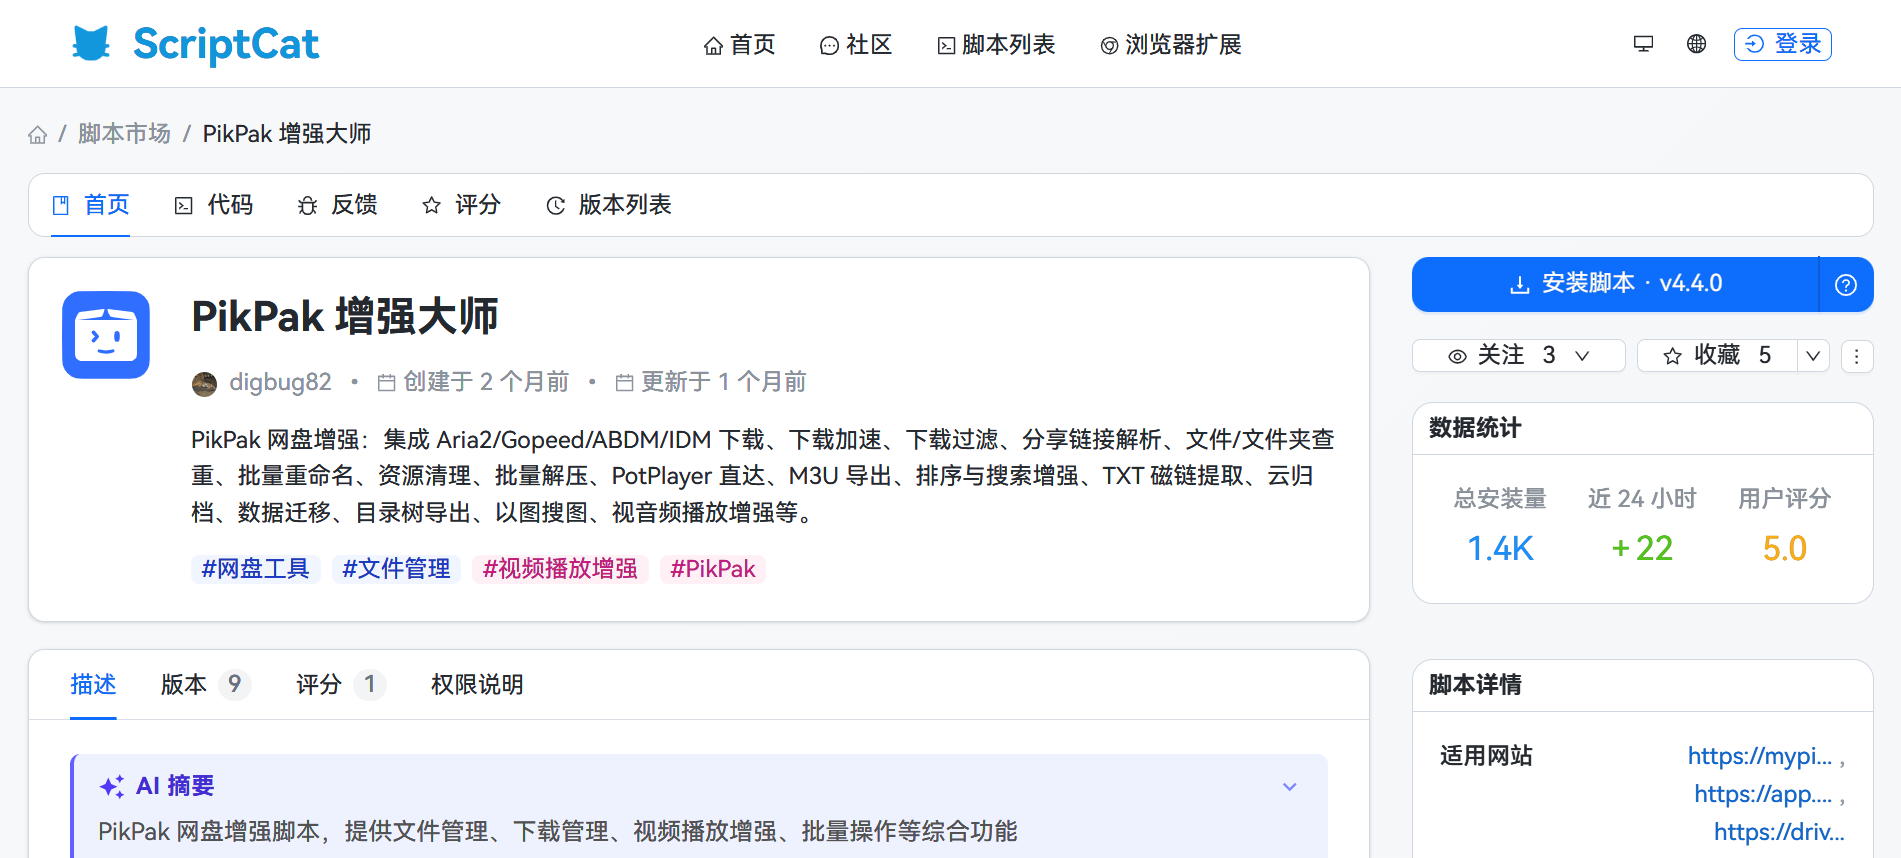Click the 登录 login button
Screen dimensions: 1901x858
1783,44
